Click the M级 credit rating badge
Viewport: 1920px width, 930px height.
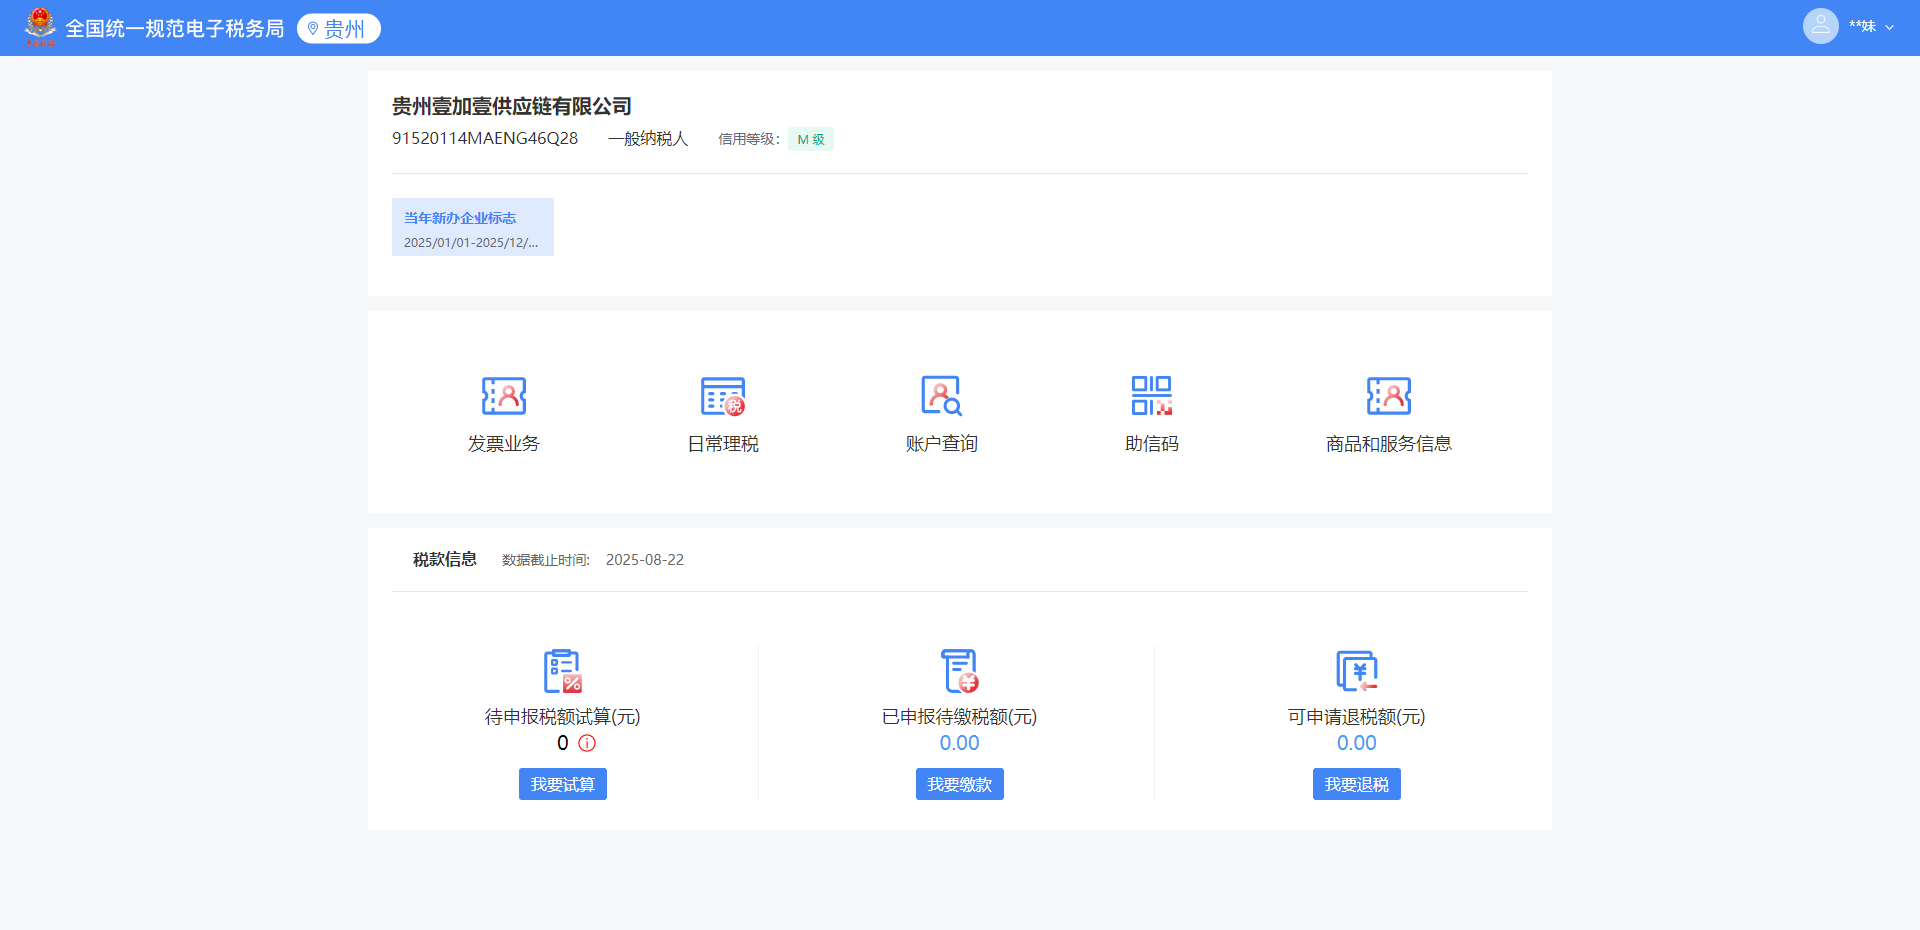(x=810, y=139)
